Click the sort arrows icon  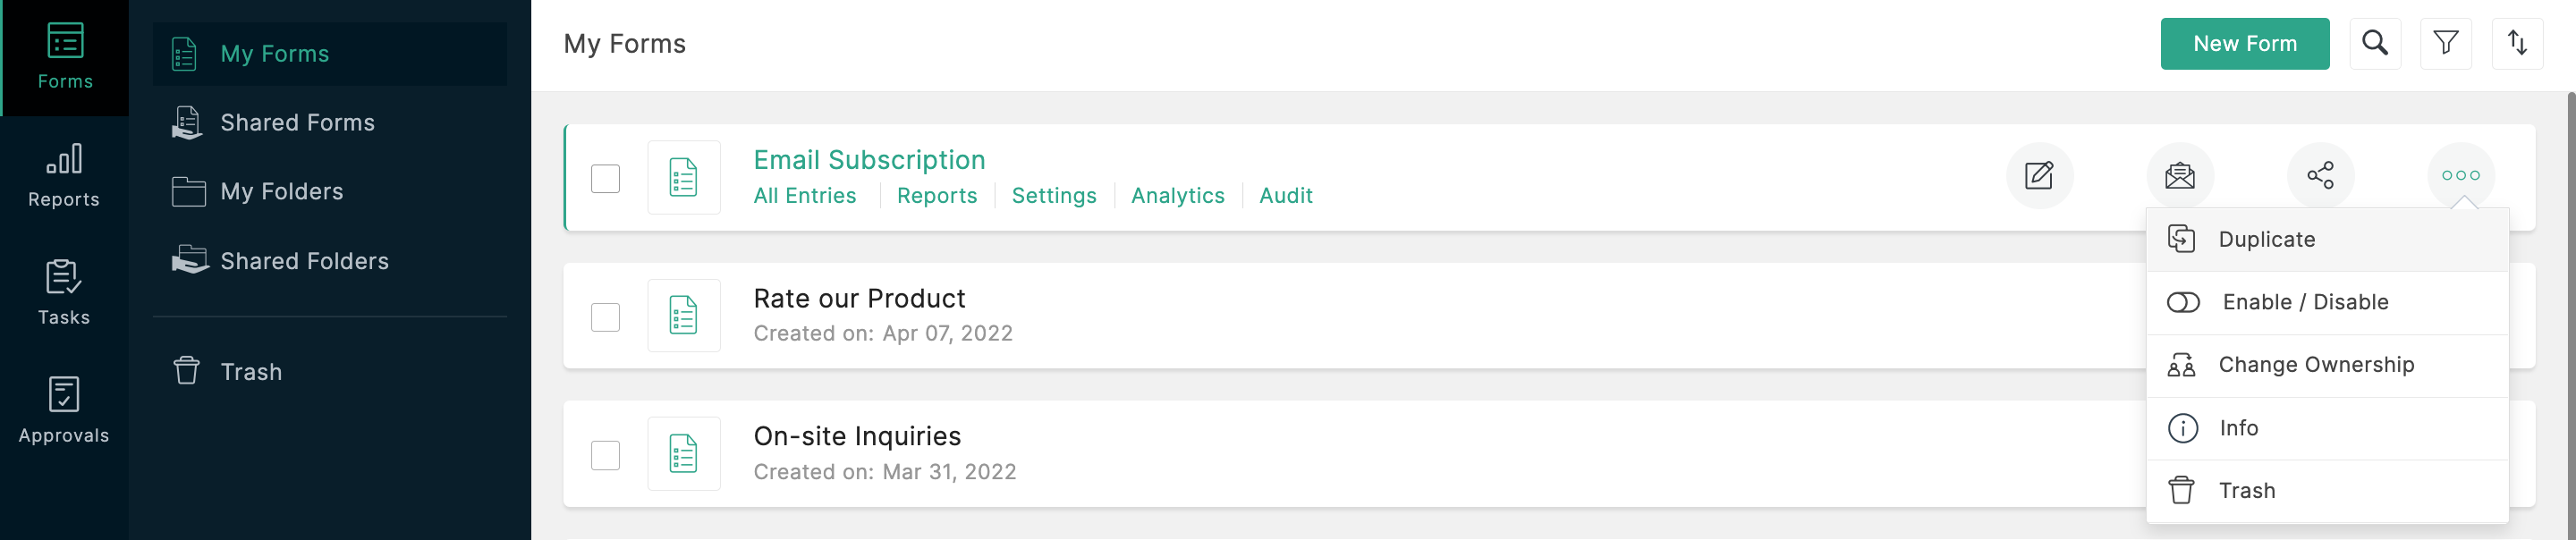point(2516,43)
